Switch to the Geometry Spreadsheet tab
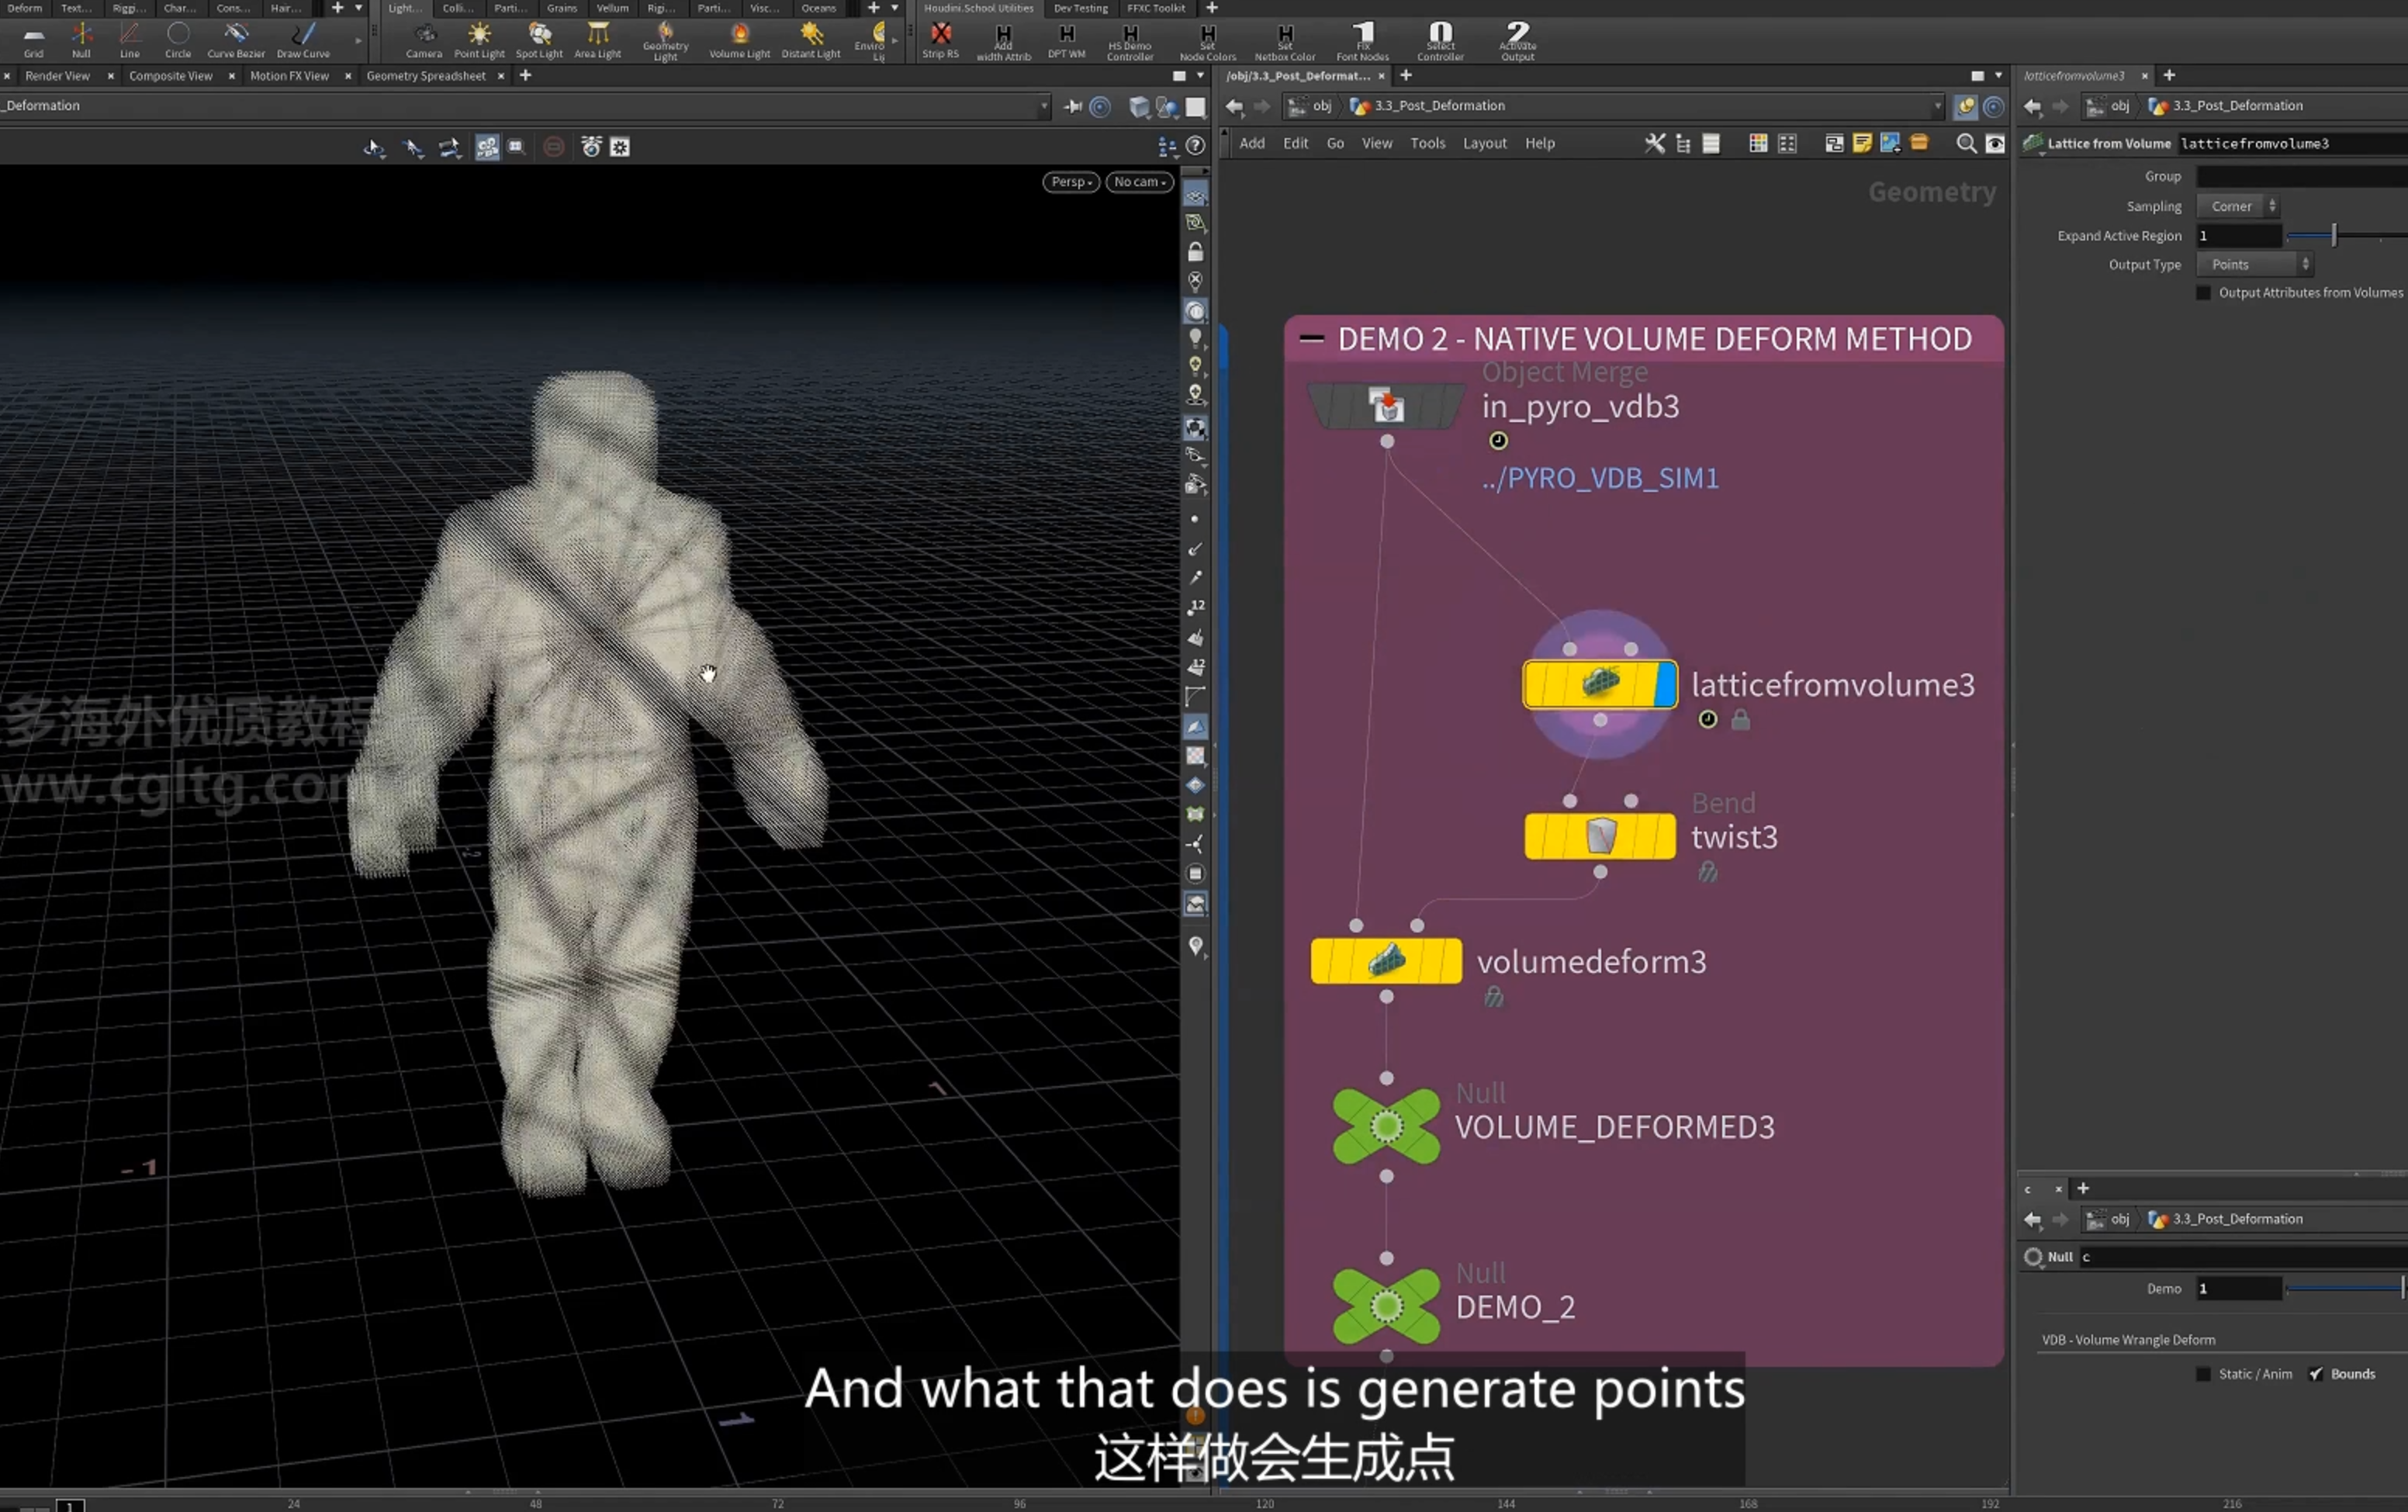This screenshot has width=2408, height=1512. [x=425, y=76]
